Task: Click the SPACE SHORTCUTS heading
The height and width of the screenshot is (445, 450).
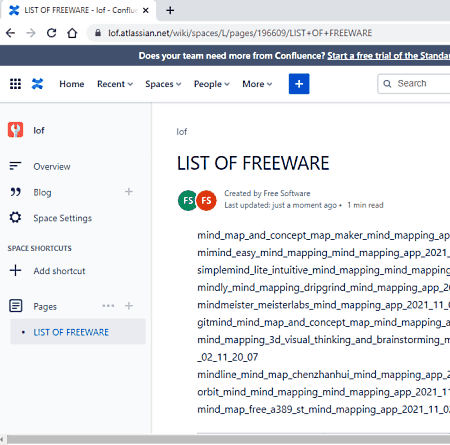Action: [40, 248]
